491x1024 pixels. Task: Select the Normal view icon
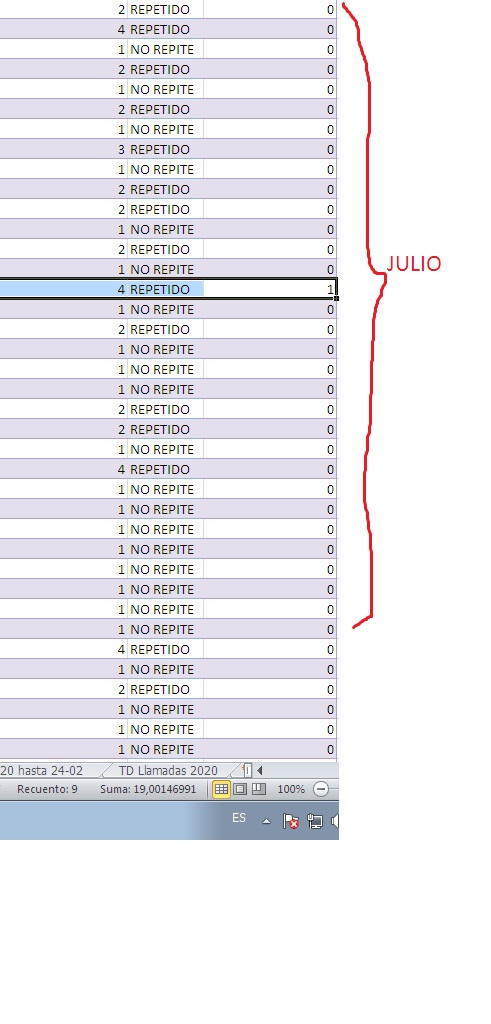(x=221, y=789)
